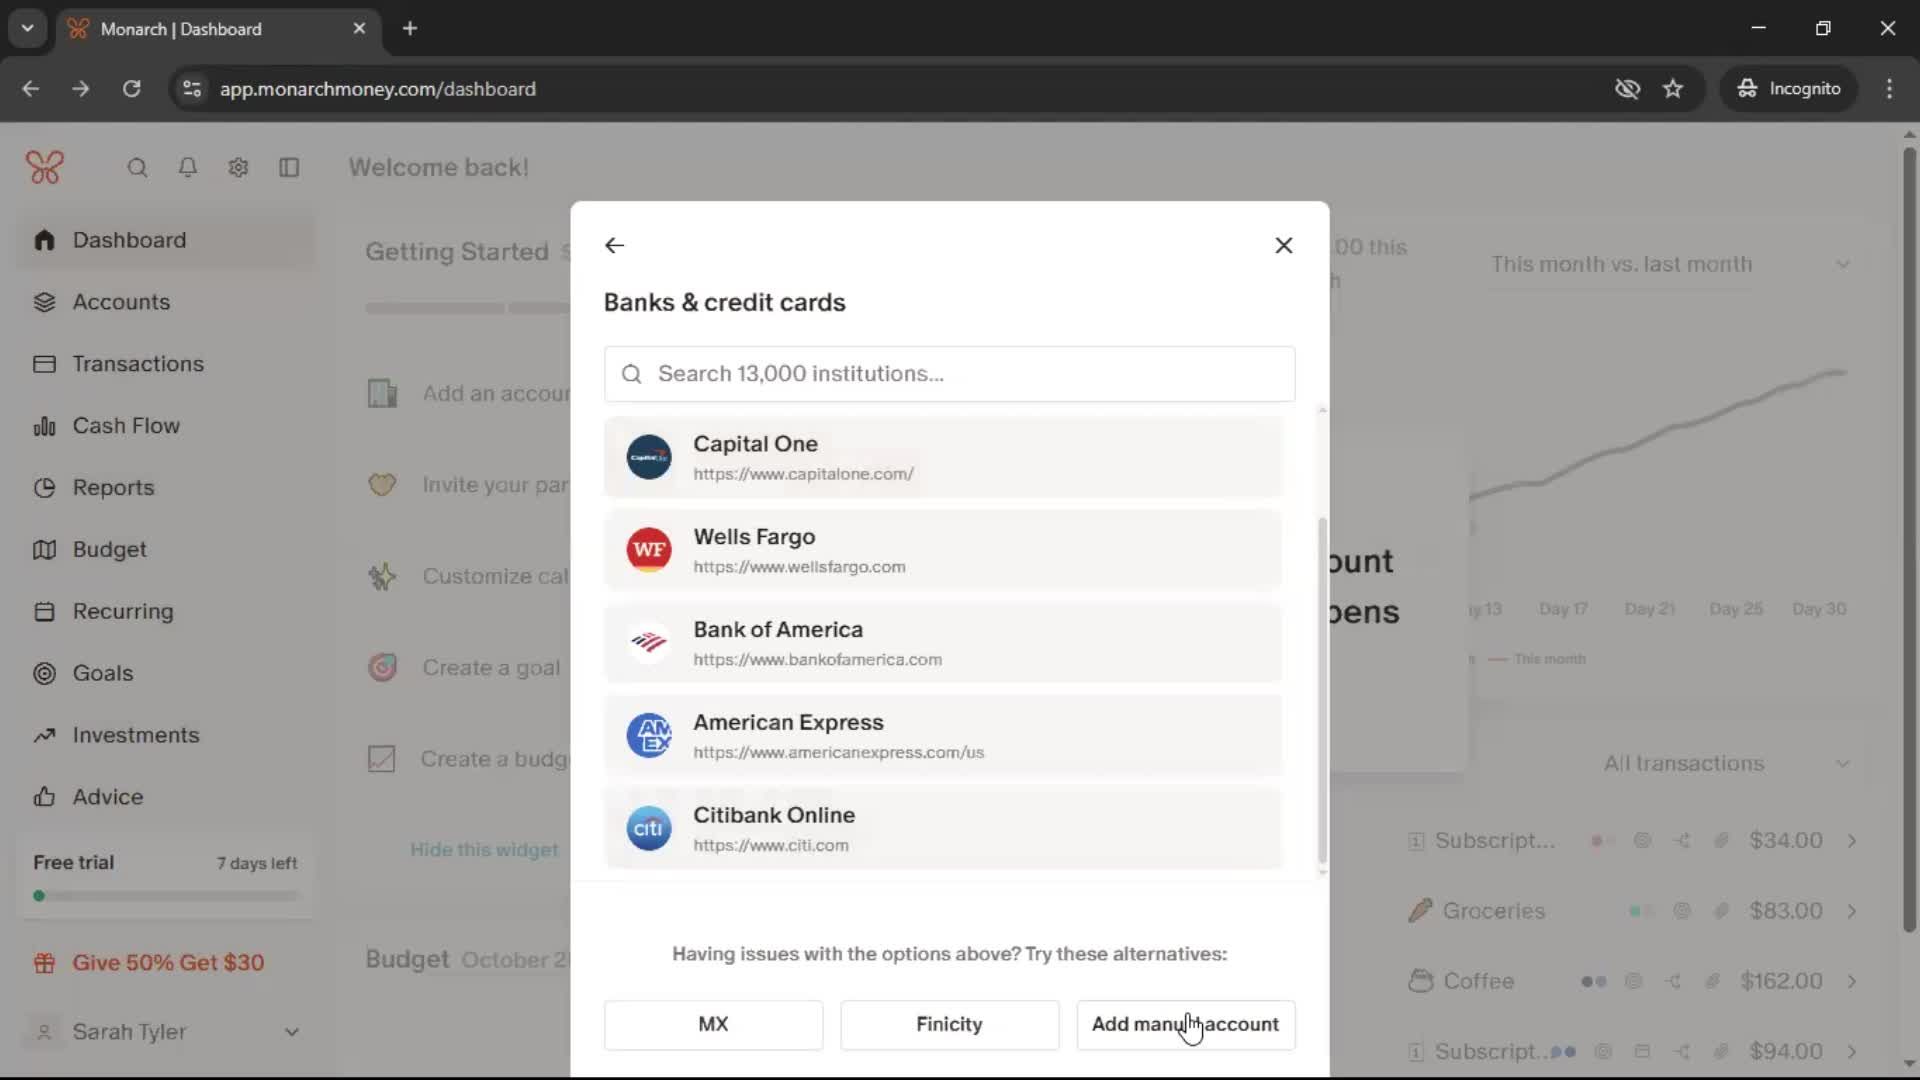Viewport: 1920px width, 1080px height.
Task: Pick the Citibank Online icon
Action: pyautogui.click(x=649, y=829)
